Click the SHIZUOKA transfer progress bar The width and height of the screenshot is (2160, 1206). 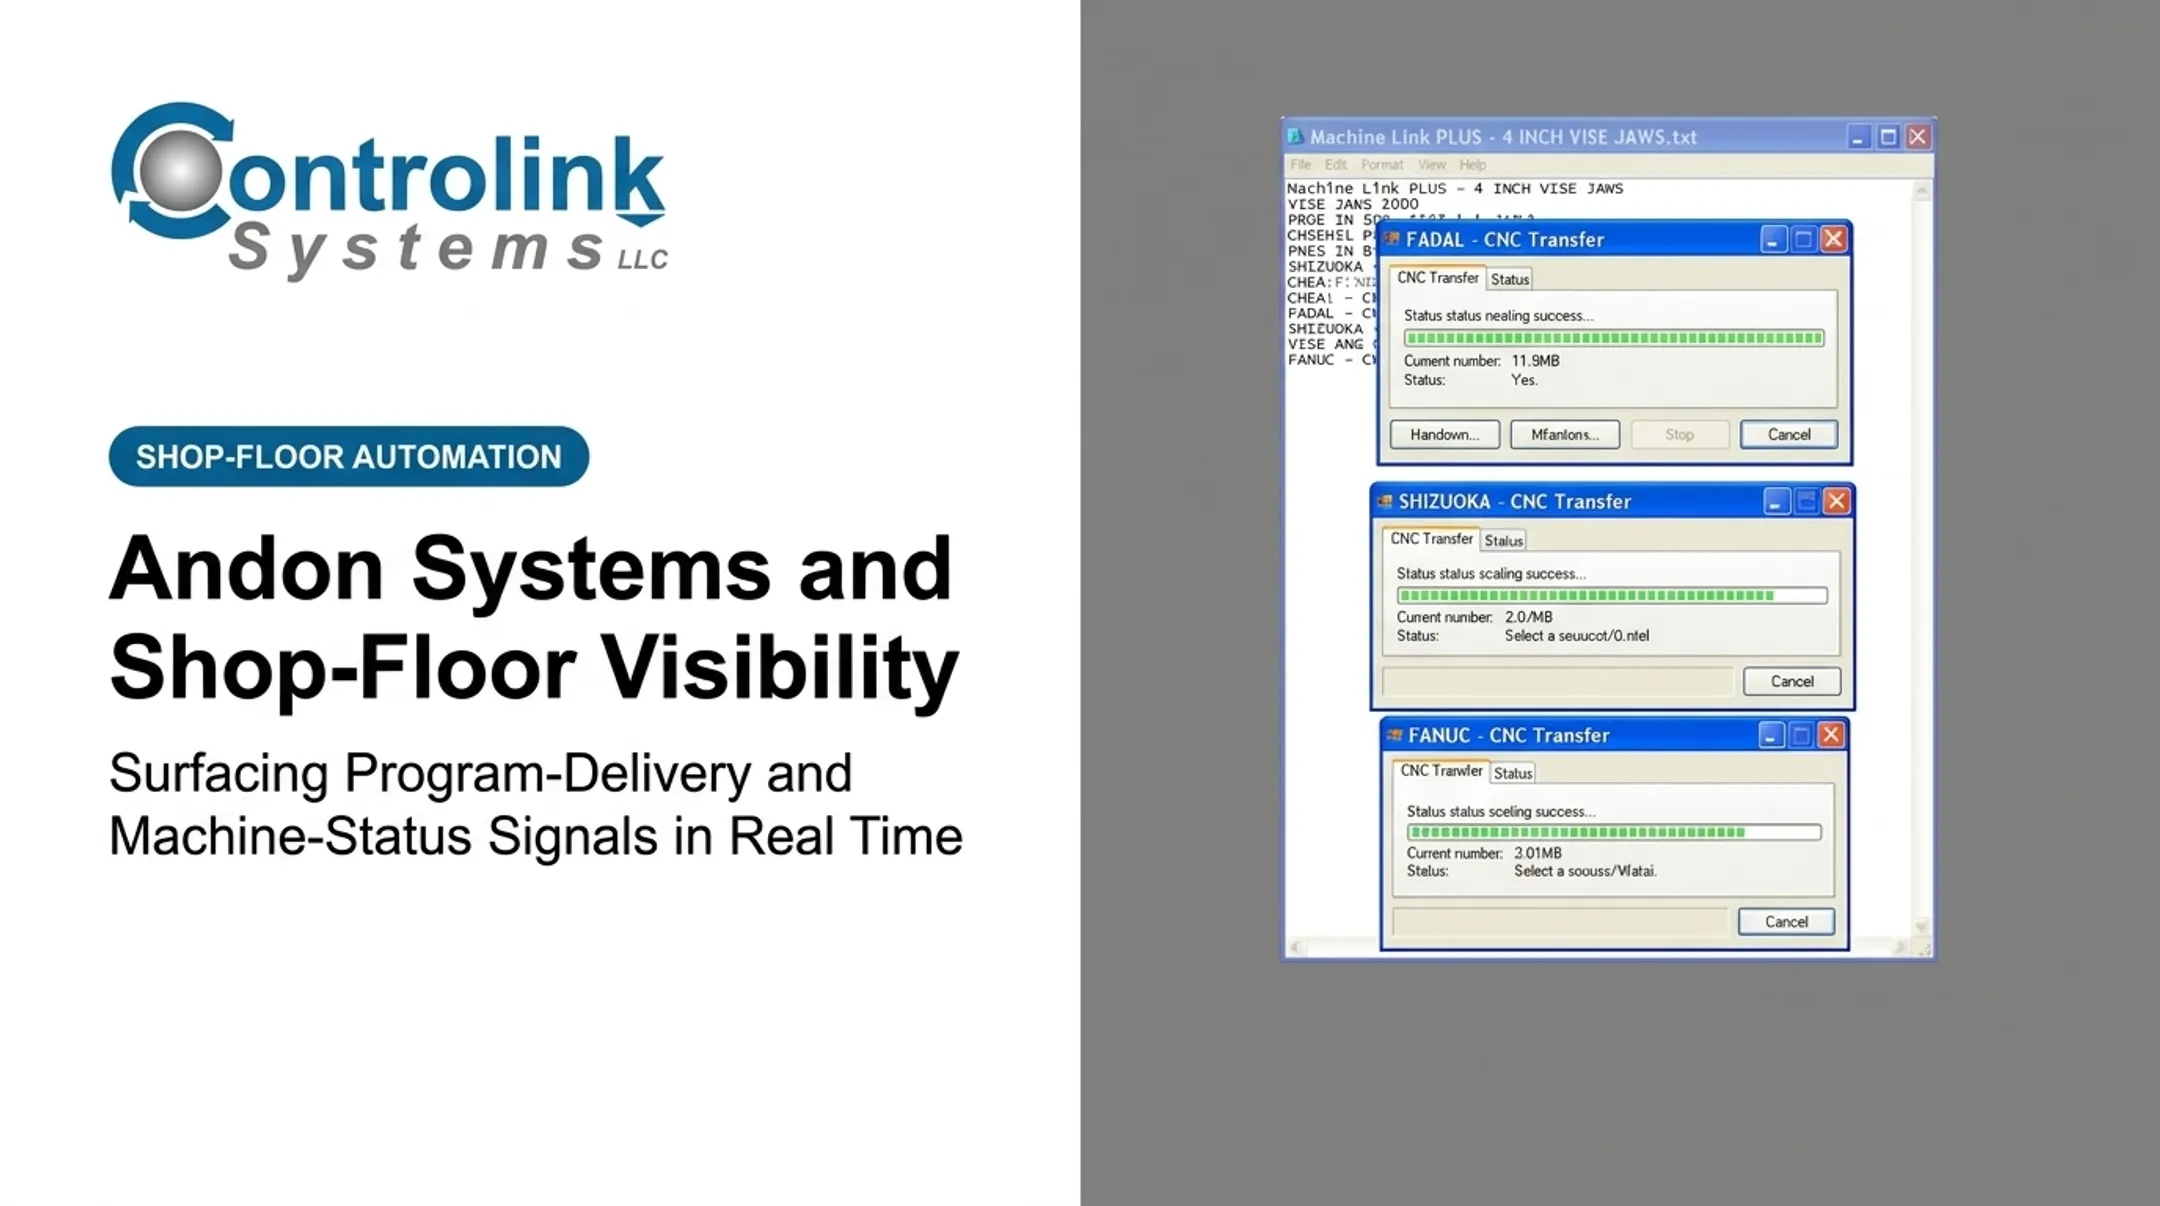tap(1612, 595)
